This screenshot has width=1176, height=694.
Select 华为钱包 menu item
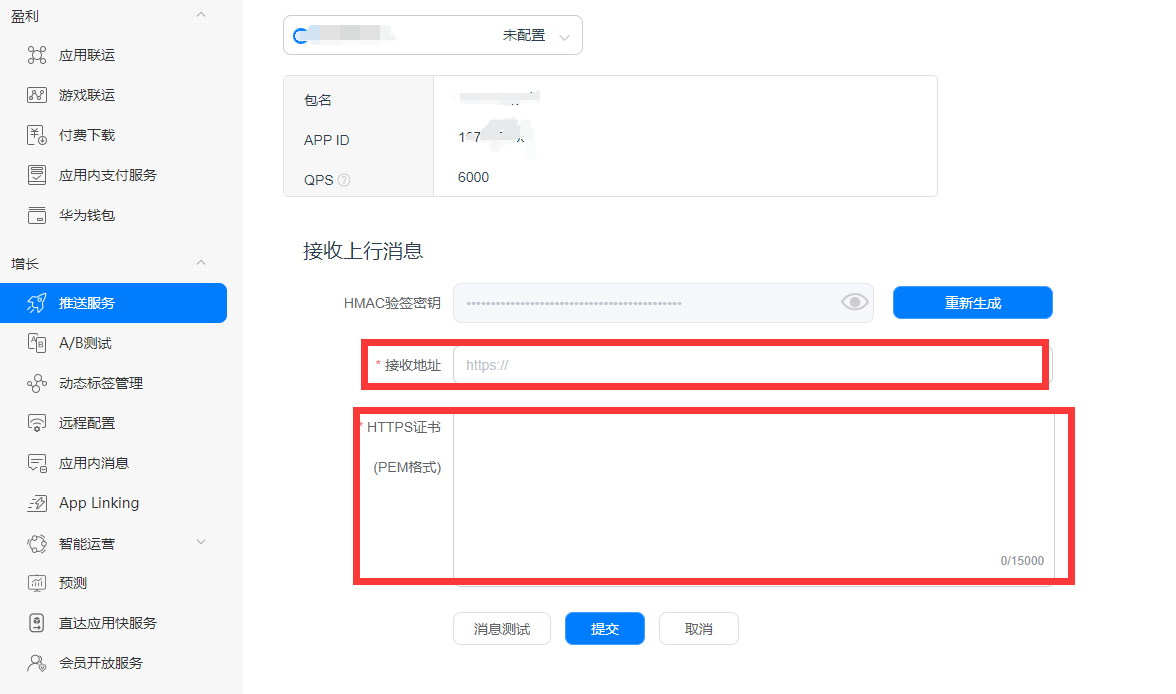point(87,215)
